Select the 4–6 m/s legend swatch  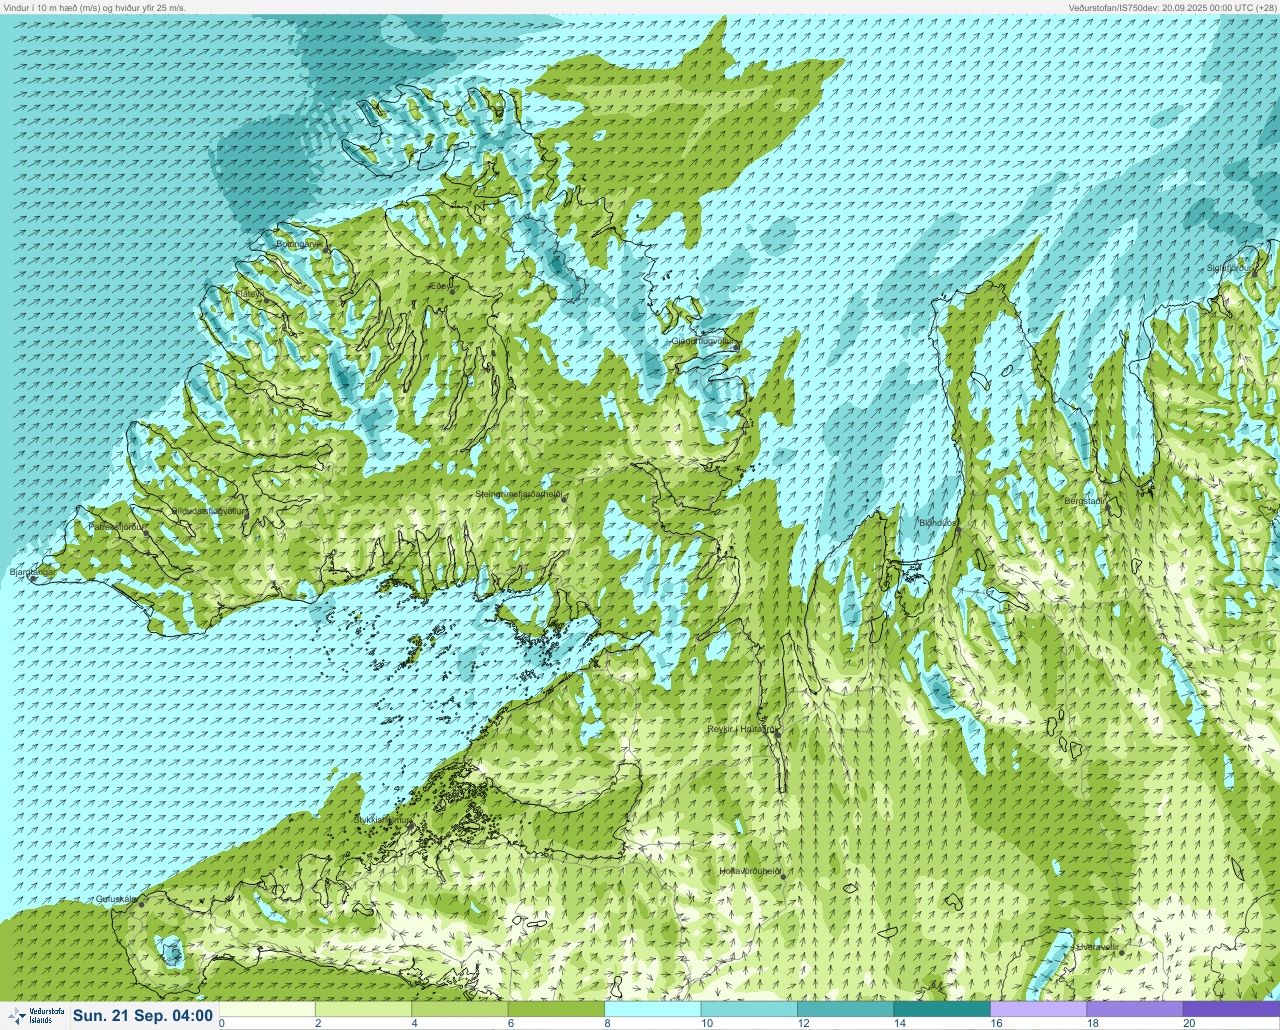[x=460, y=1009]
